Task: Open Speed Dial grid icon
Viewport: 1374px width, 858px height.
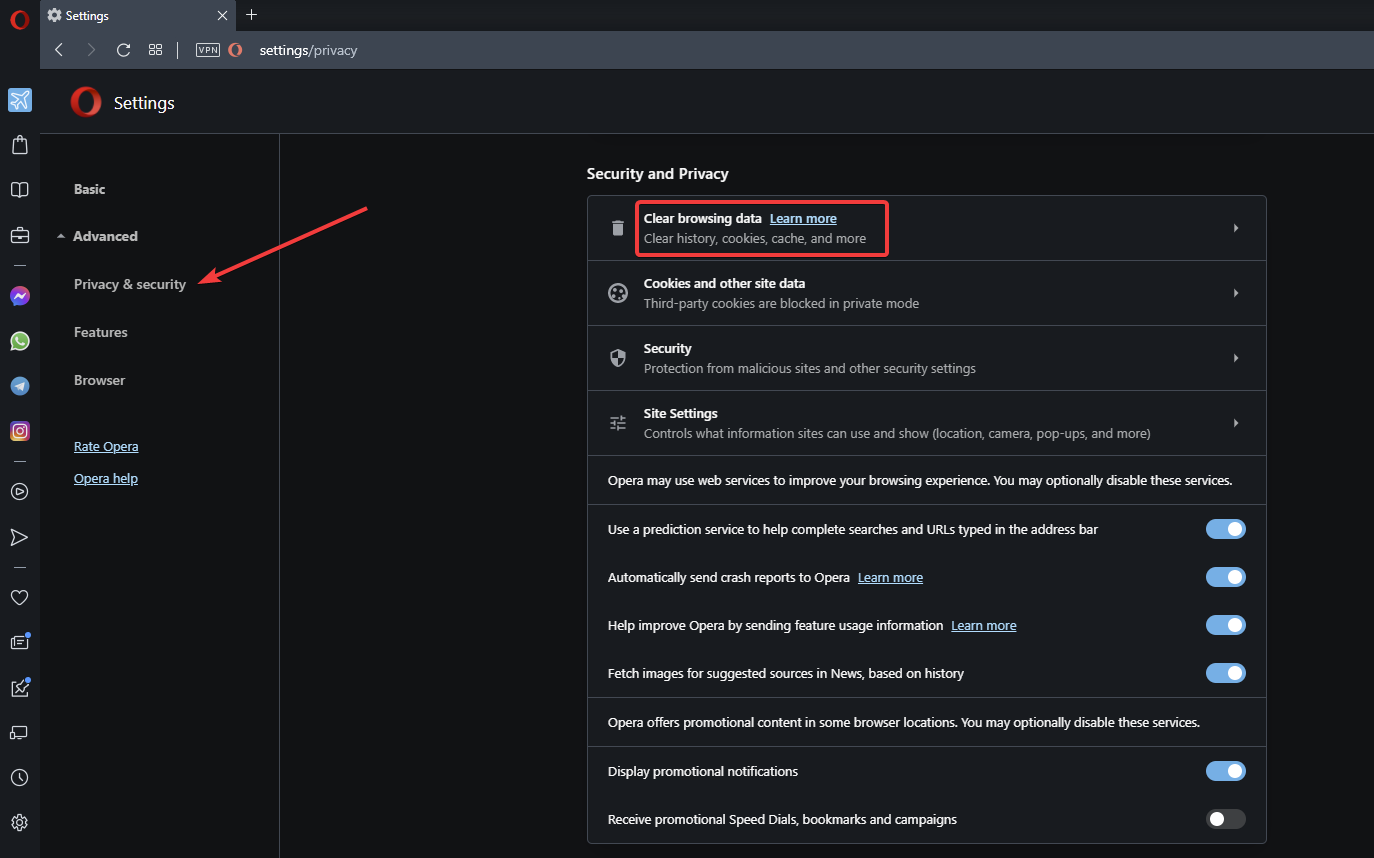Action: pyautogui.click(x=155, y=50)
